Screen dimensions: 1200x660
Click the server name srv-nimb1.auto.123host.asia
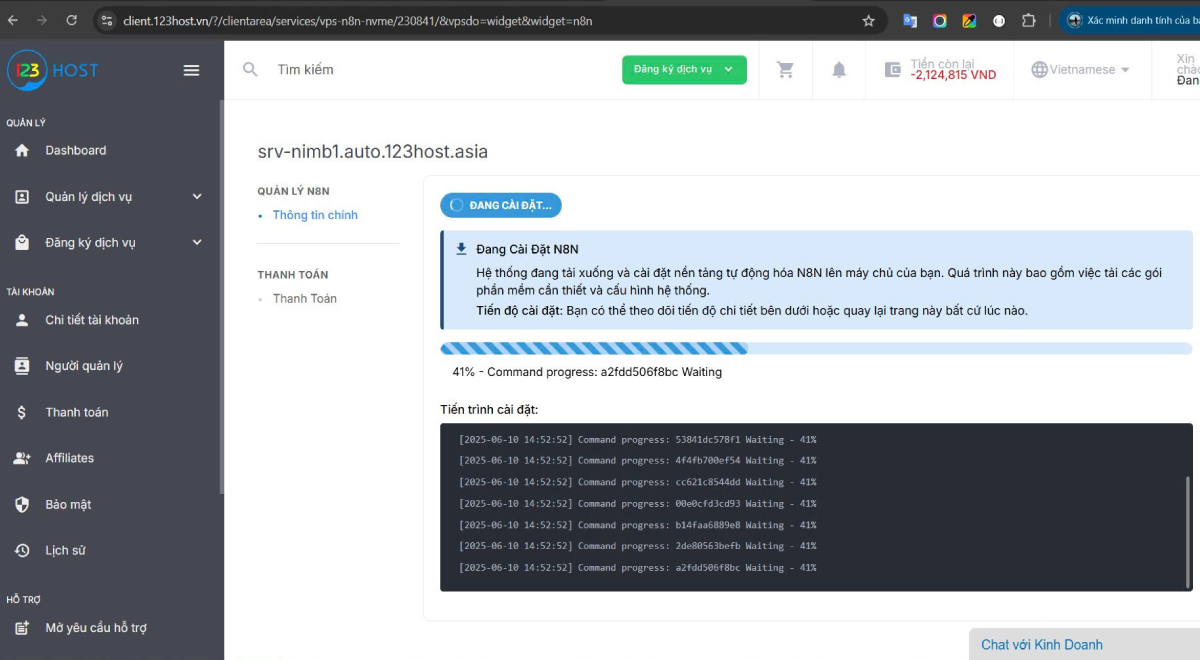tap(373, 152)
